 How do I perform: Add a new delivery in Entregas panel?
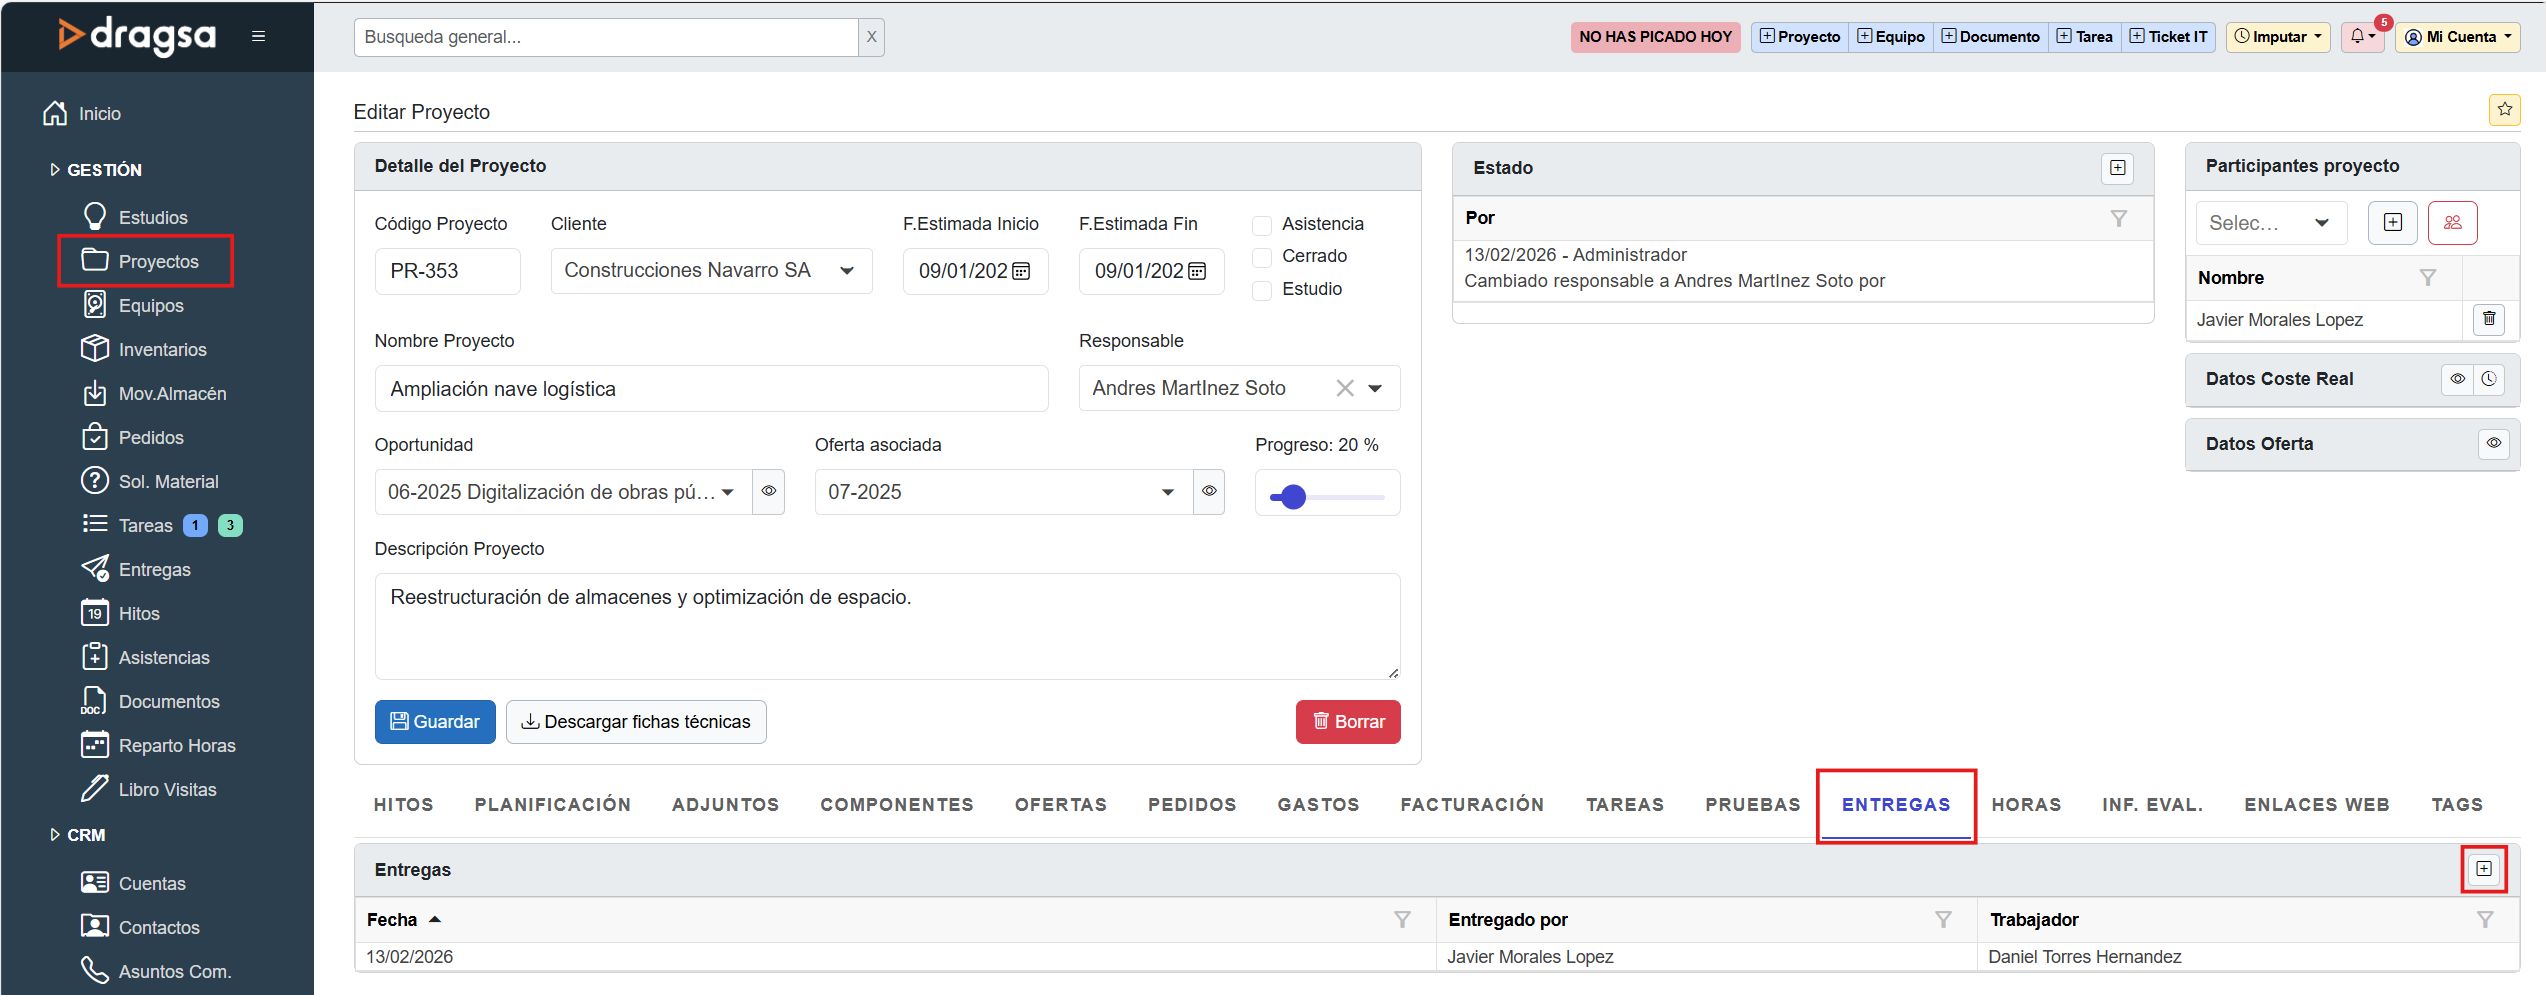2483,869
